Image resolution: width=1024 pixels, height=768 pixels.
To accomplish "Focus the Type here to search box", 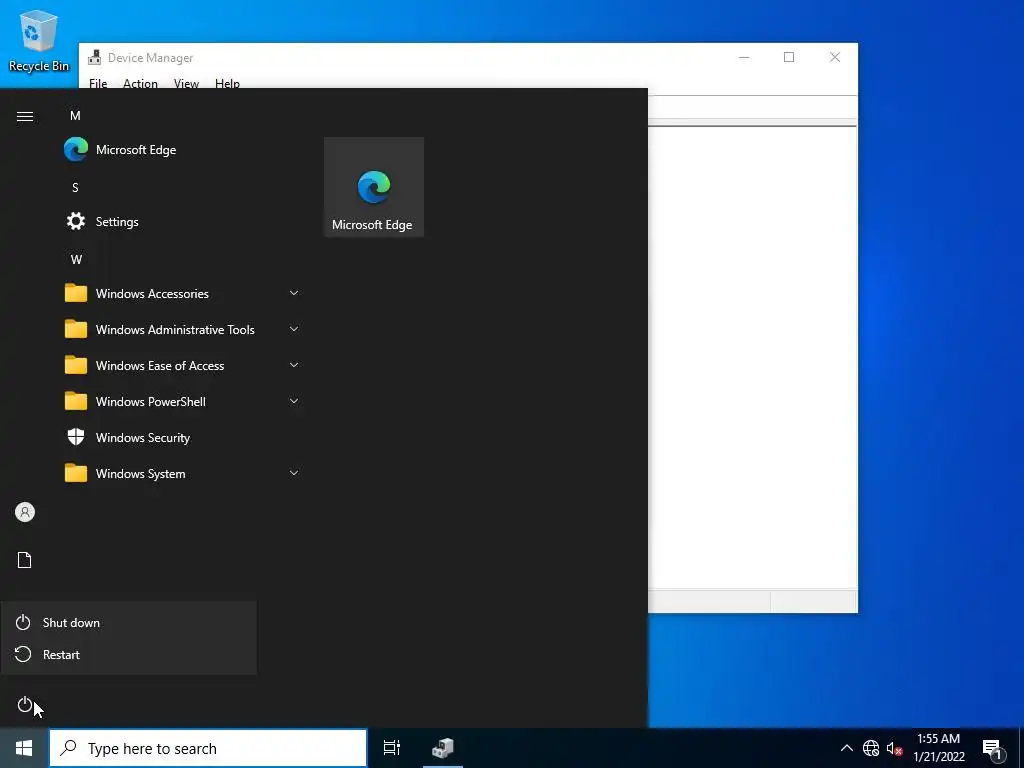I will [x=208, y=748].
